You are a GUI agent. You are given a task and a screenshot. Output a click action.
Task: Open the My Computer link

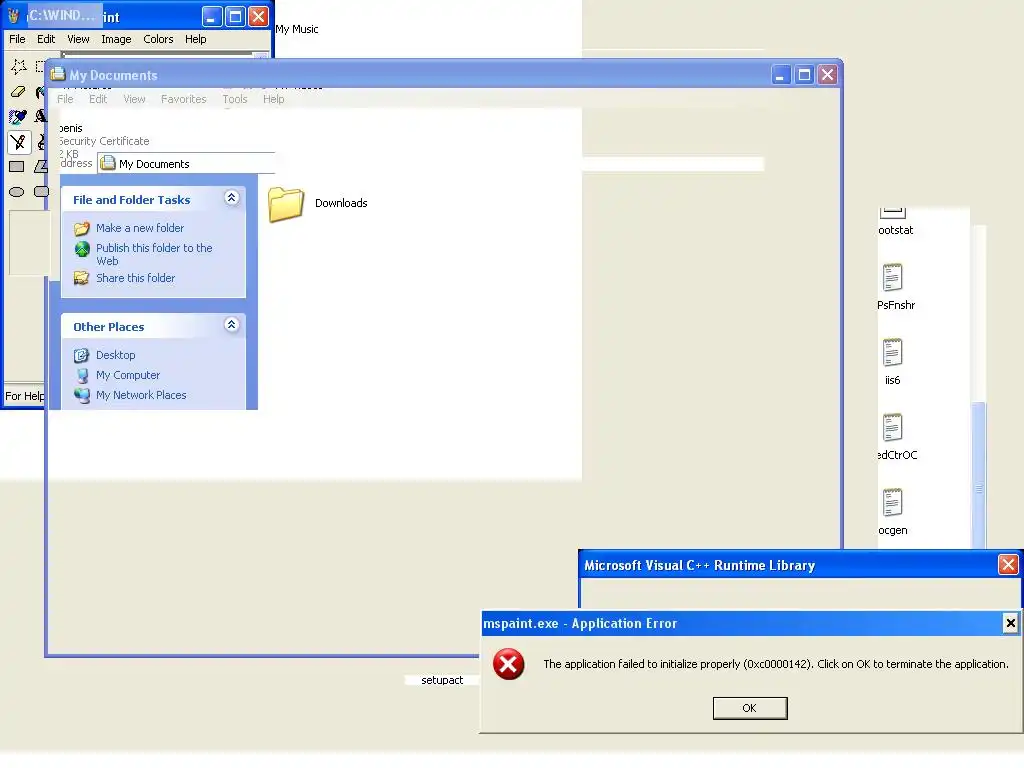(x=128, y=376)
